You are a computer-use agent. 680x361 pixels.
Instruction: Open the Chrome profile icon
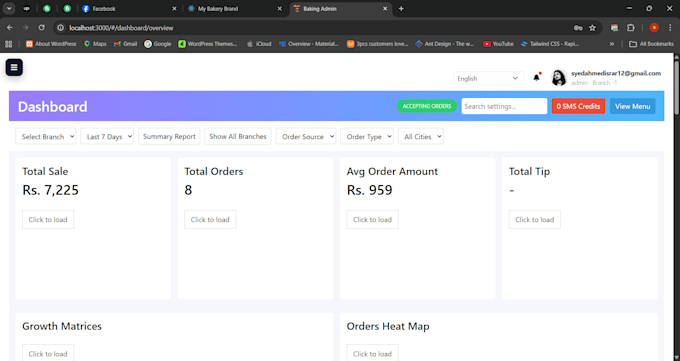pyautogui.click(x=654, y=27)
